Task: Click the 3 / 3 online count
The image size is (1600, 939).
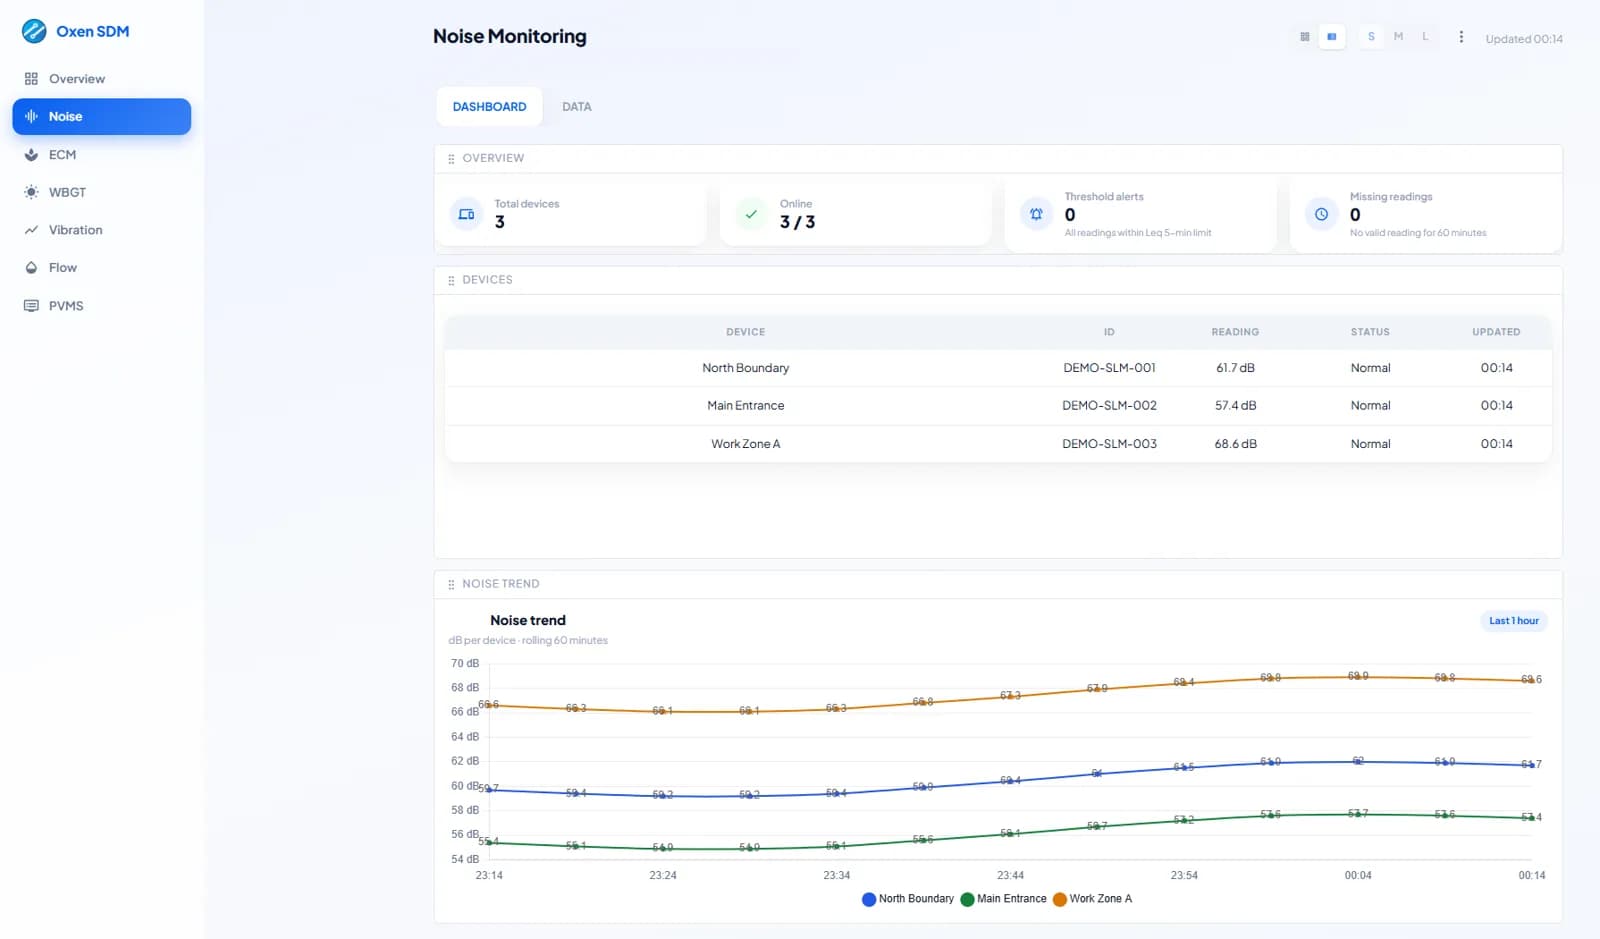Action: (797, 222)
